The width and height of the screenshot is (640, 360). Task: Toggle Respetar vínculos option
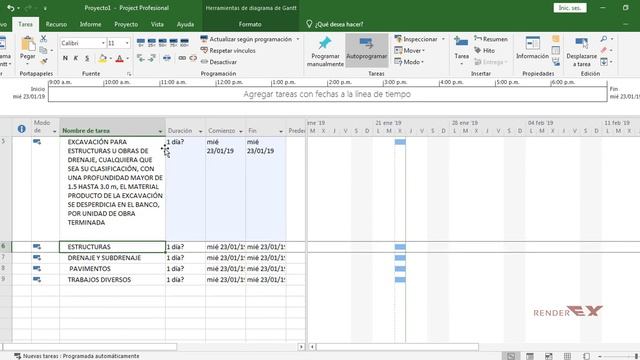(x=228, y=50)
